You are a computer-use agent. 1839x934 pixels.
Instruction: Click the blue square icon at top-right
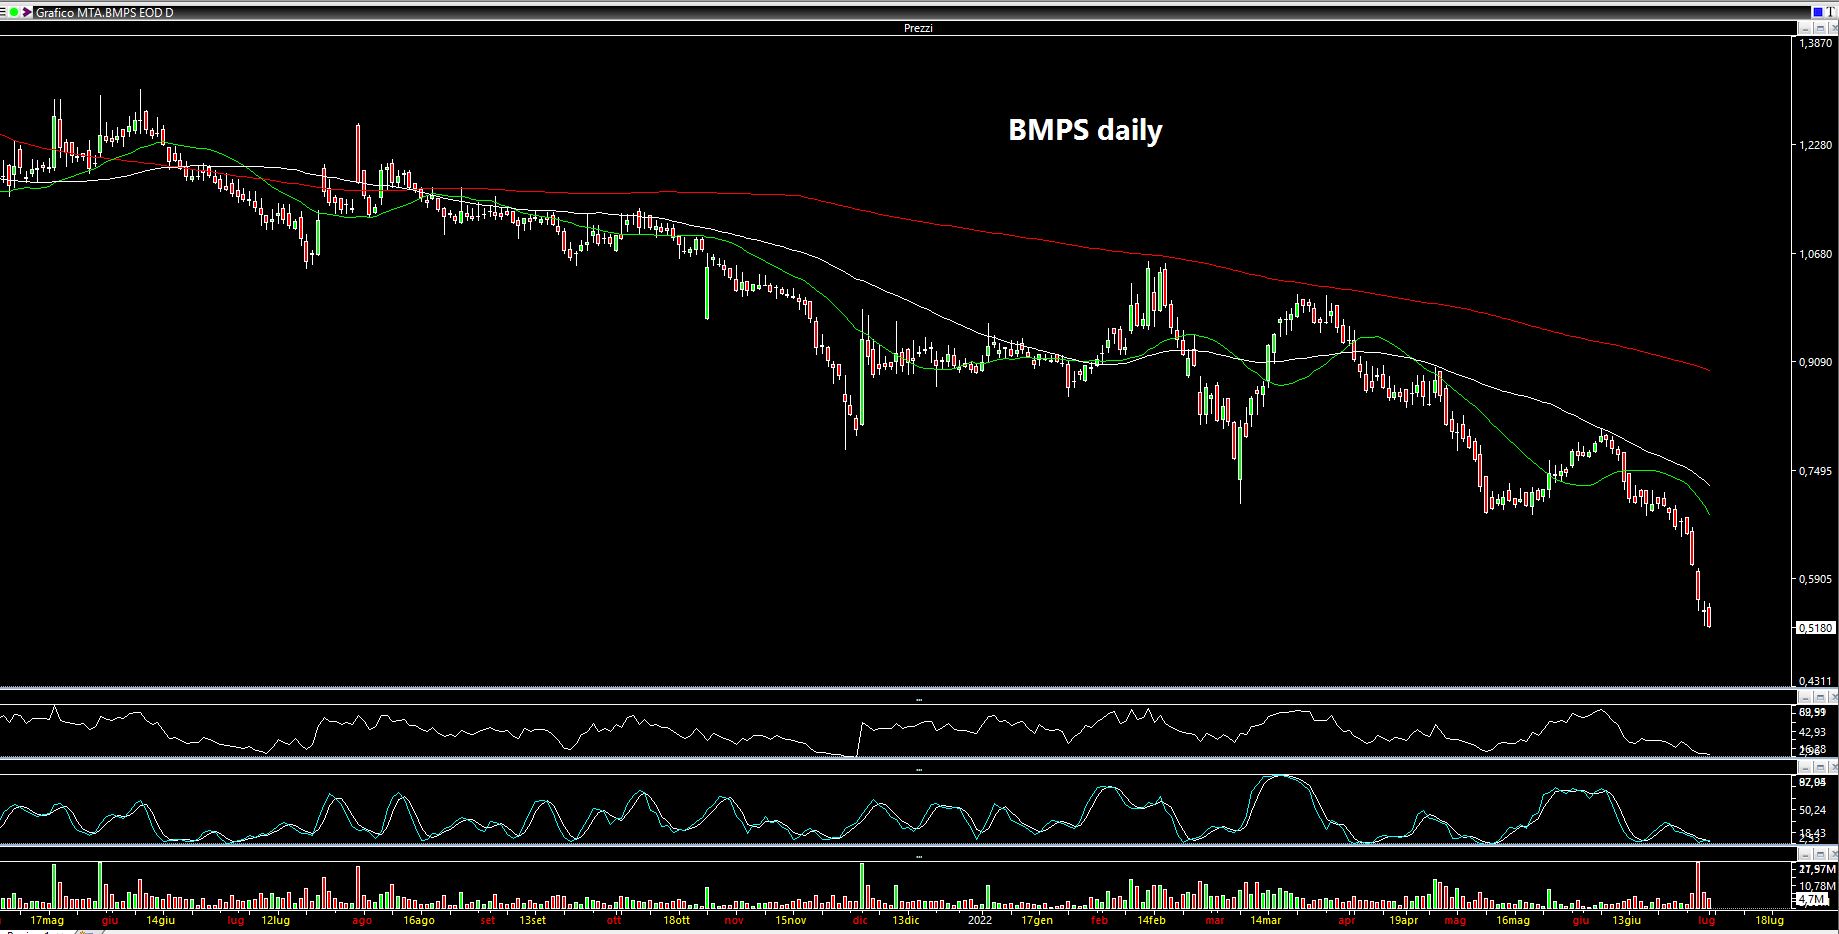[x=1818, y=12]
